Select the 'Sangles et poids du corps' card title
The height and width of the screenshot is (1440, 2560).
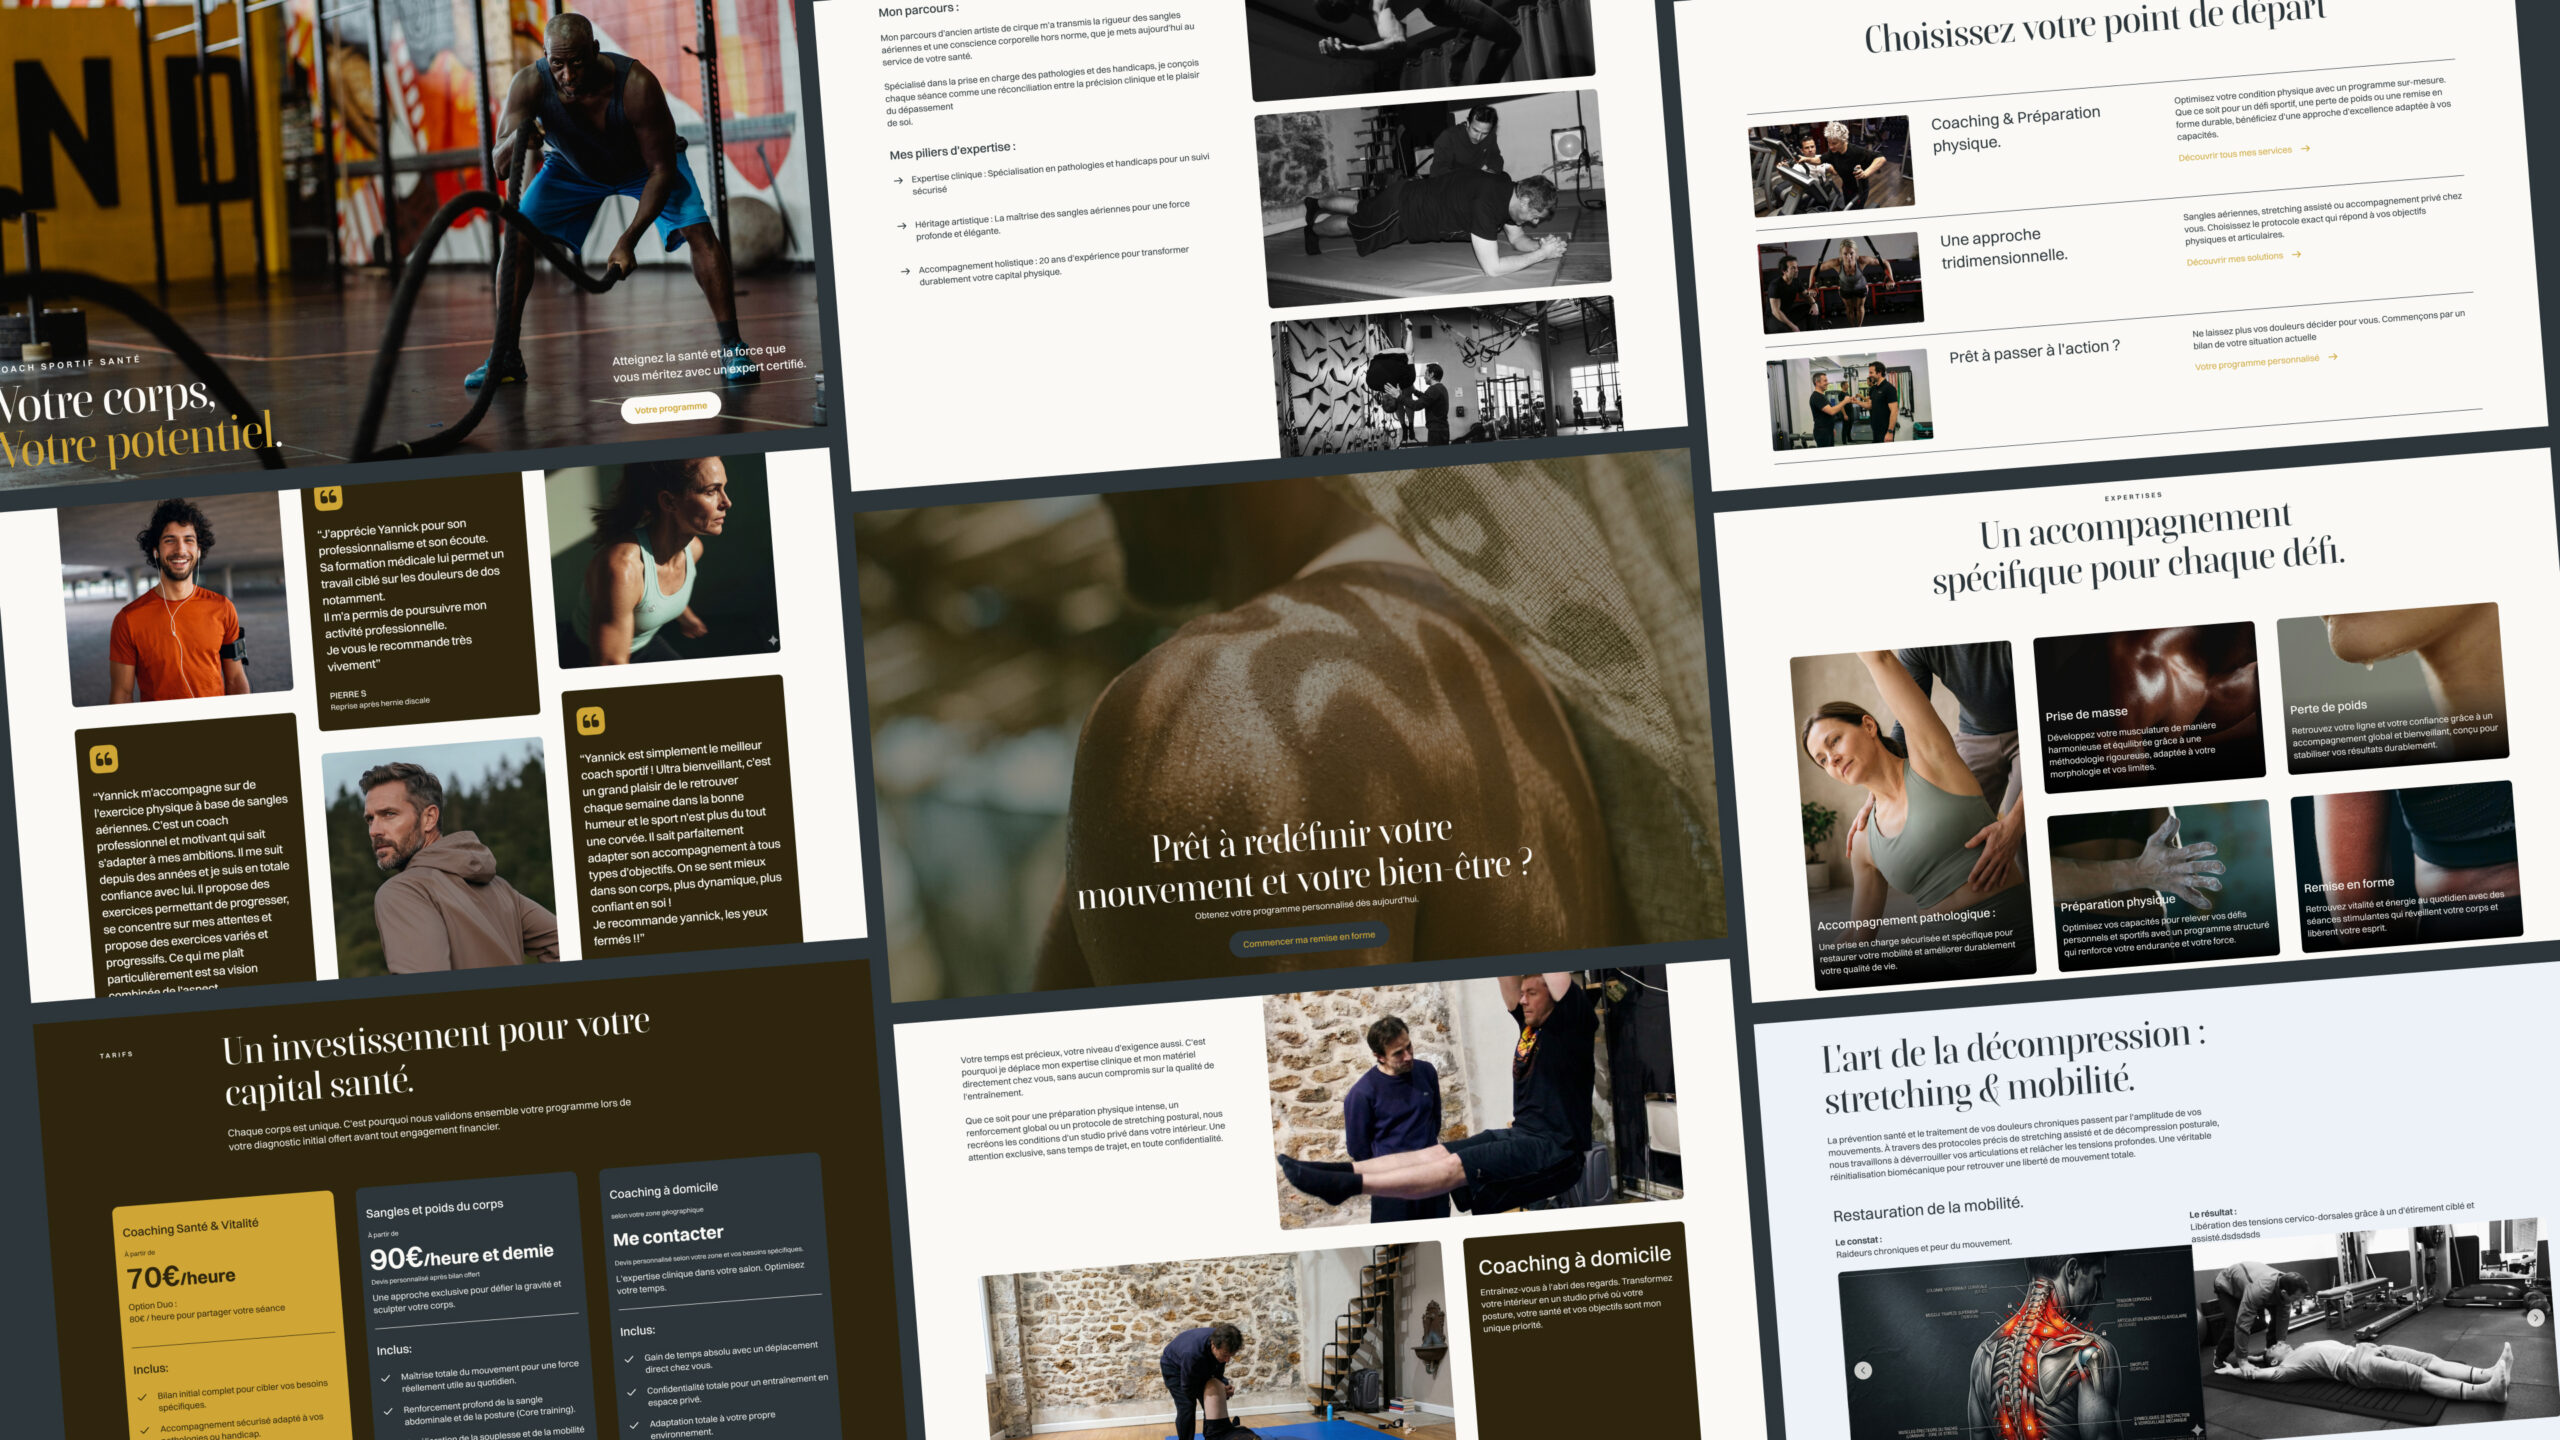[434, 1208]
